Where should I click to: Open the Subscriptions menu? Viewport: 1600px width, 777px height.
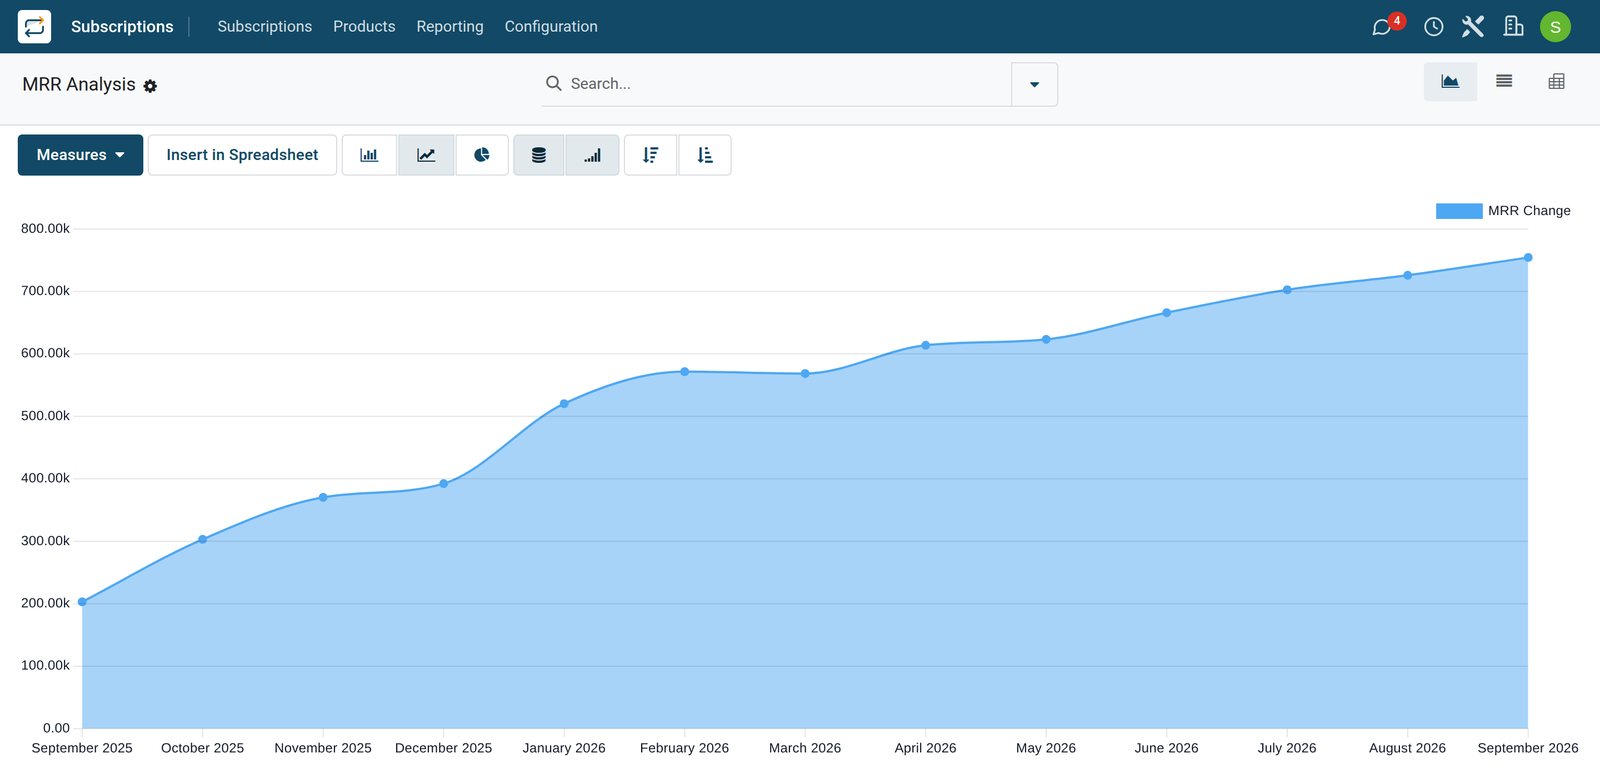click(265, 27)
